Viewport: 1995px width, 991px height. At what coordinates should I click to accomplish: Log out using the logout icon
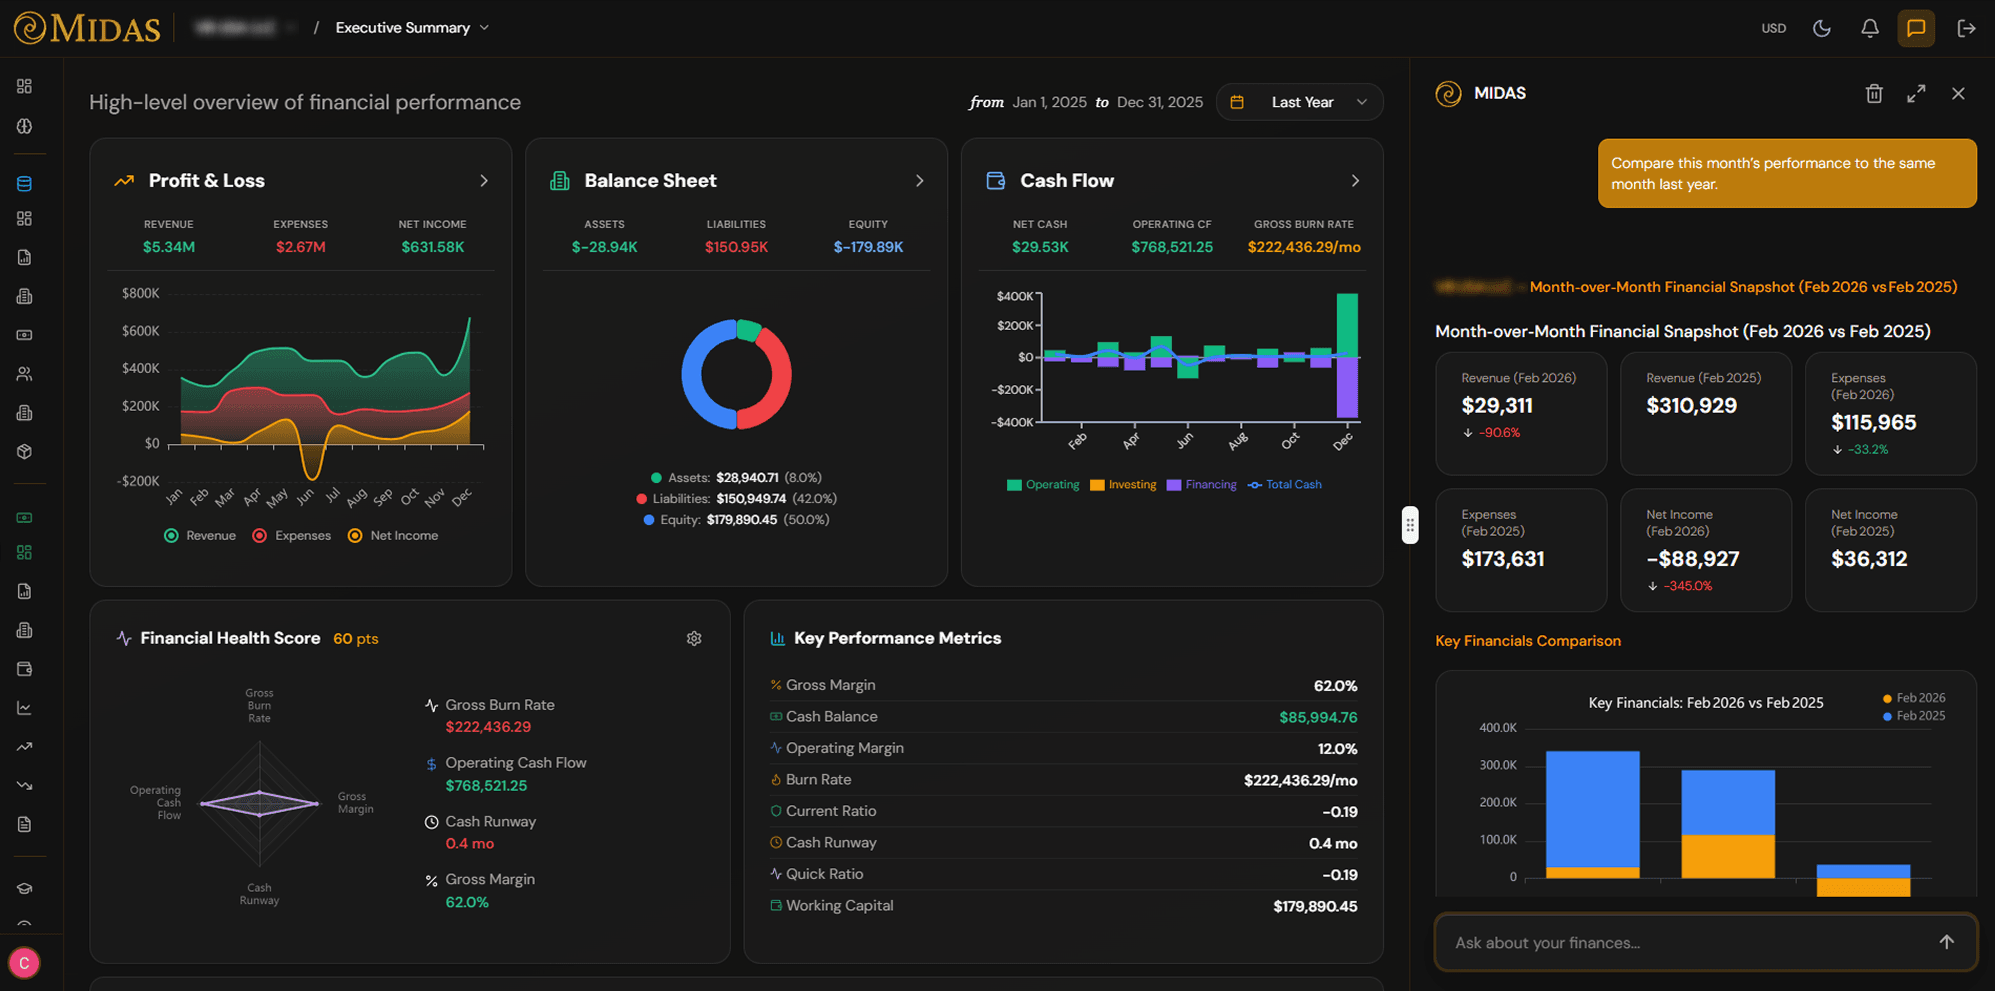pos(1967,28)
